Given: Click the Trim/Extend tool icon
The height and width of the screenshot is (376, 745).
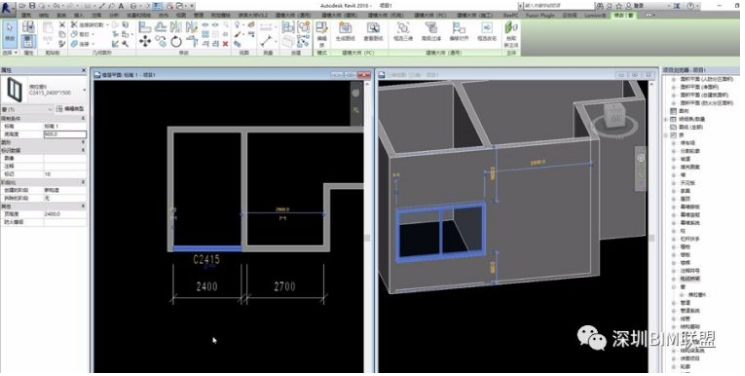Looking at the screenshot, I should pyautogui.click(x=192, y=41).
